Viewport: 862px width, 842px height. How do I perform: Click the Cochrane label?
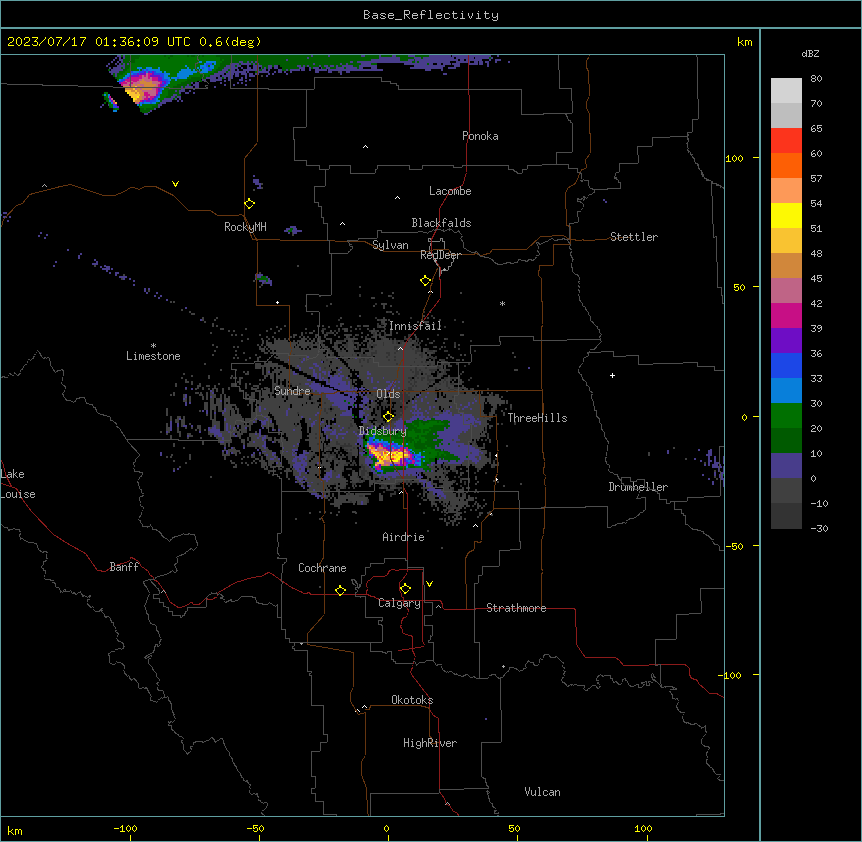[322, 568]
